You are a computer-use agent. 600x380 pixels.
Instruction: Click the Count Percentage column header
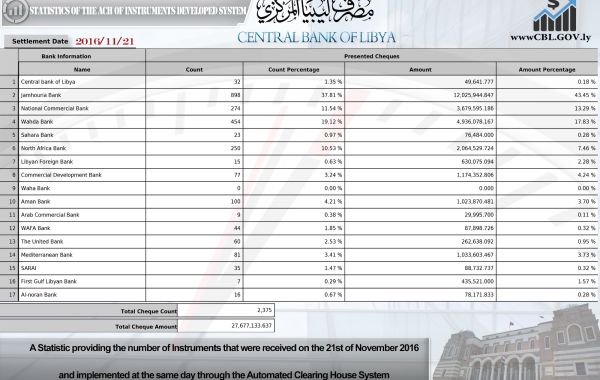pos(293,69)
